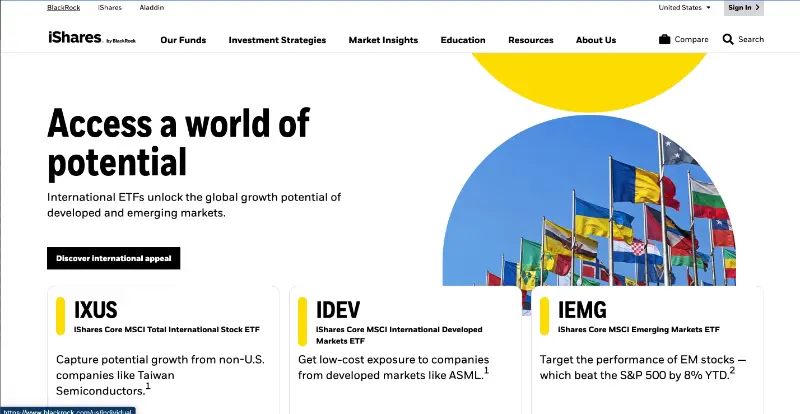The image size is (800, 414).
Task: Open the Resources menu
Action: (x=531, y=40)
